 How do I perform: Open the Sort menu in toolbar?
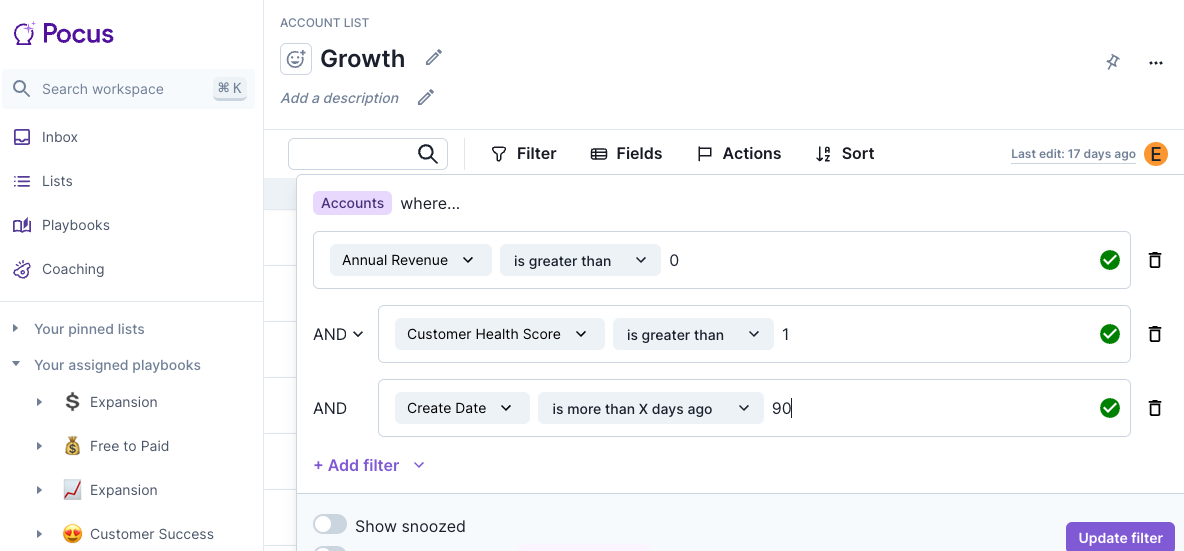coord(845,154)
